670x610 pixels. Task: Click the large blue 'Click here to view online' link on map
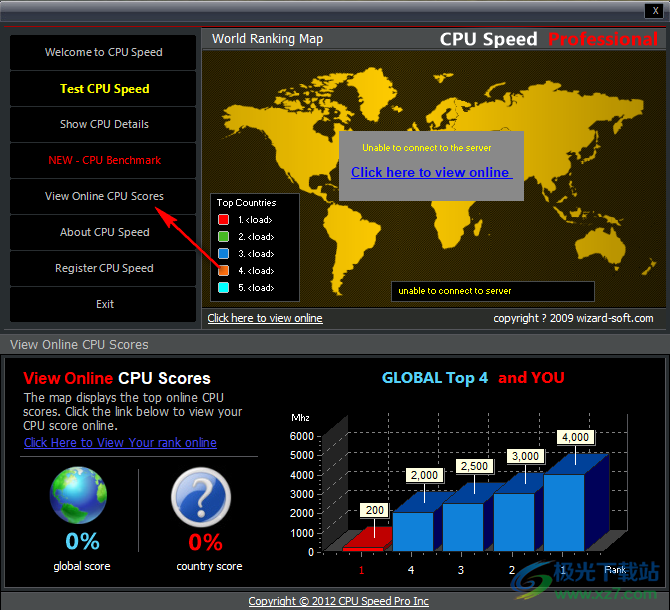(432, 172)
